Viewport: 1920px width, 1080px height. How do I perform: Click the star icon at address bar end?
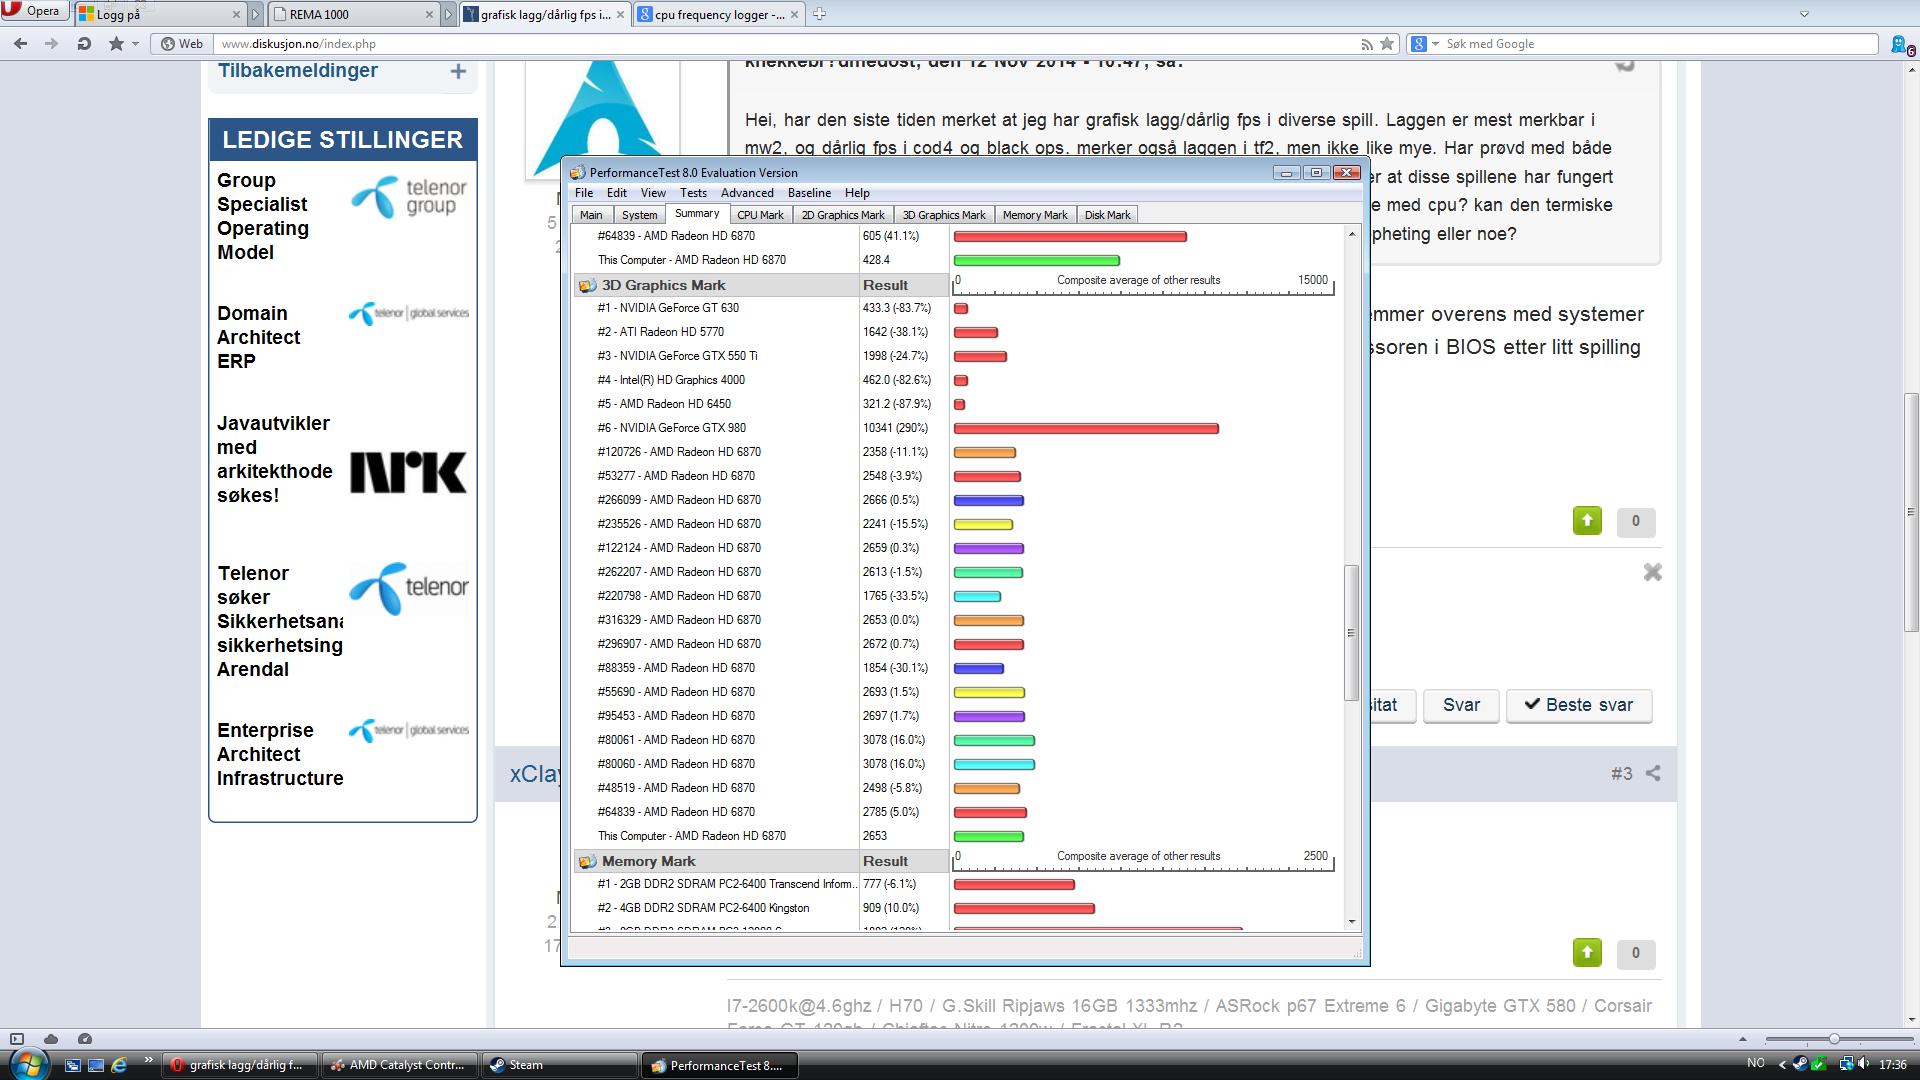(1387, 44)
